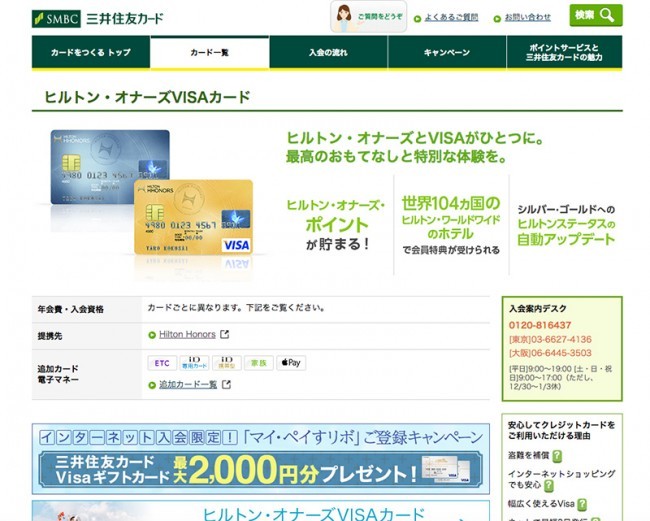
Task: Click green arrow bullet before Hilton Honors
Action: (152, 335)
